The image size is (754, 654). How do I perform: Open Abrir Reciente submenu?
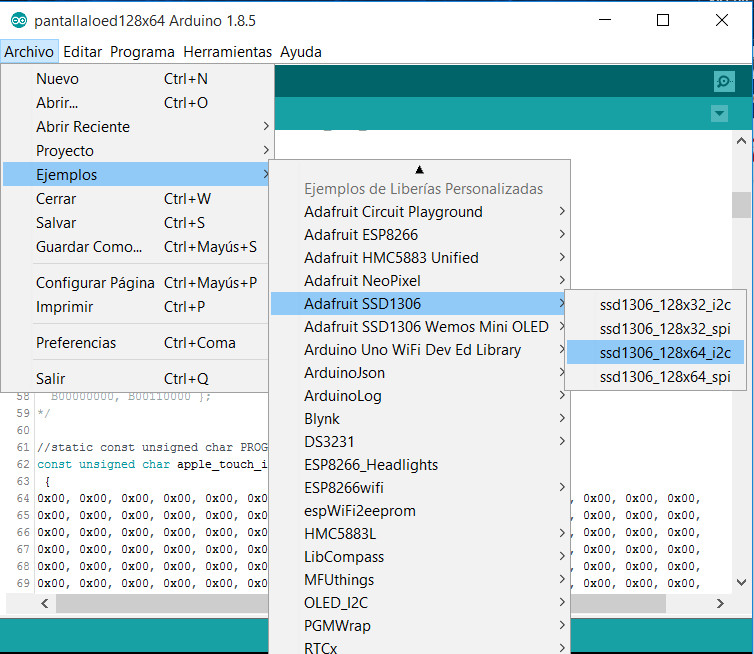pyautogui.click(x=83, y=127)
